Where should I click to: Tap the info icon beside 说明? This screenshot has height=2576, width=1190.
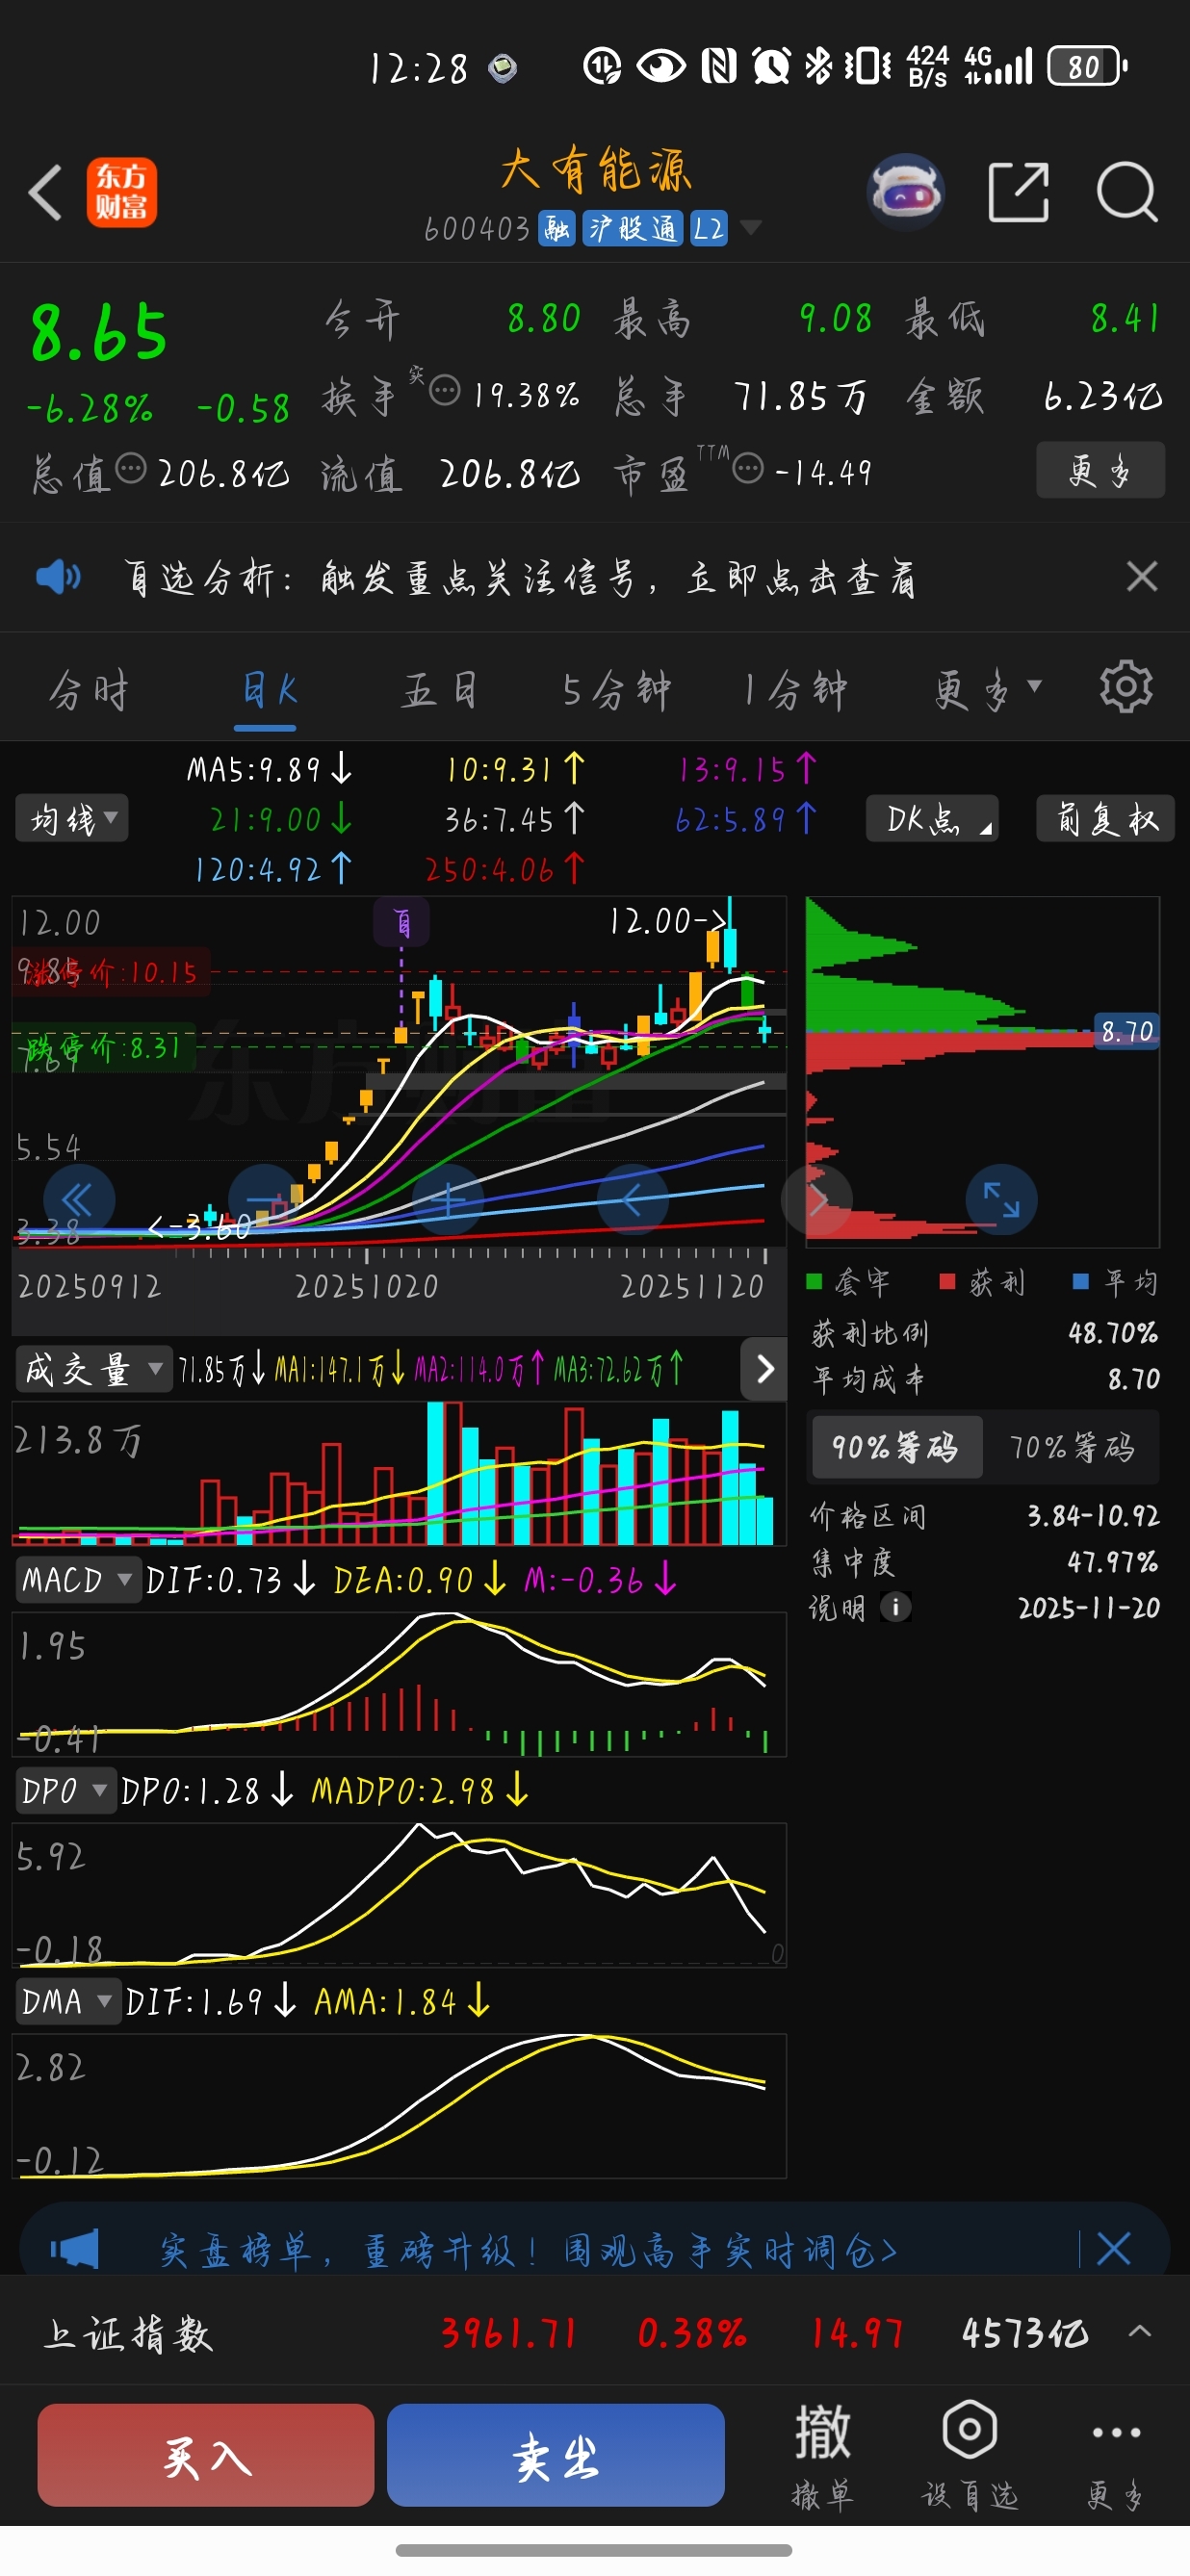[x=895, y=1607]
